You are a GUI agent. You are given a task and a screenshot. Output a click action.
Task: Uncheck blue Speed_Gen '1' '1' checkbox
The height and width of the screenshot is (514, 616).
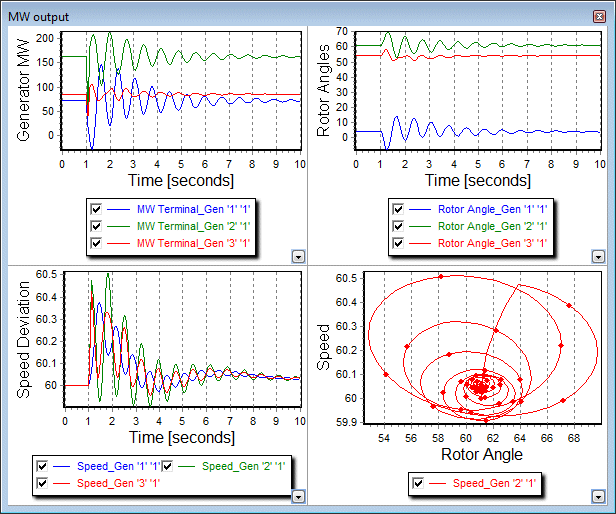click(42, 466)
